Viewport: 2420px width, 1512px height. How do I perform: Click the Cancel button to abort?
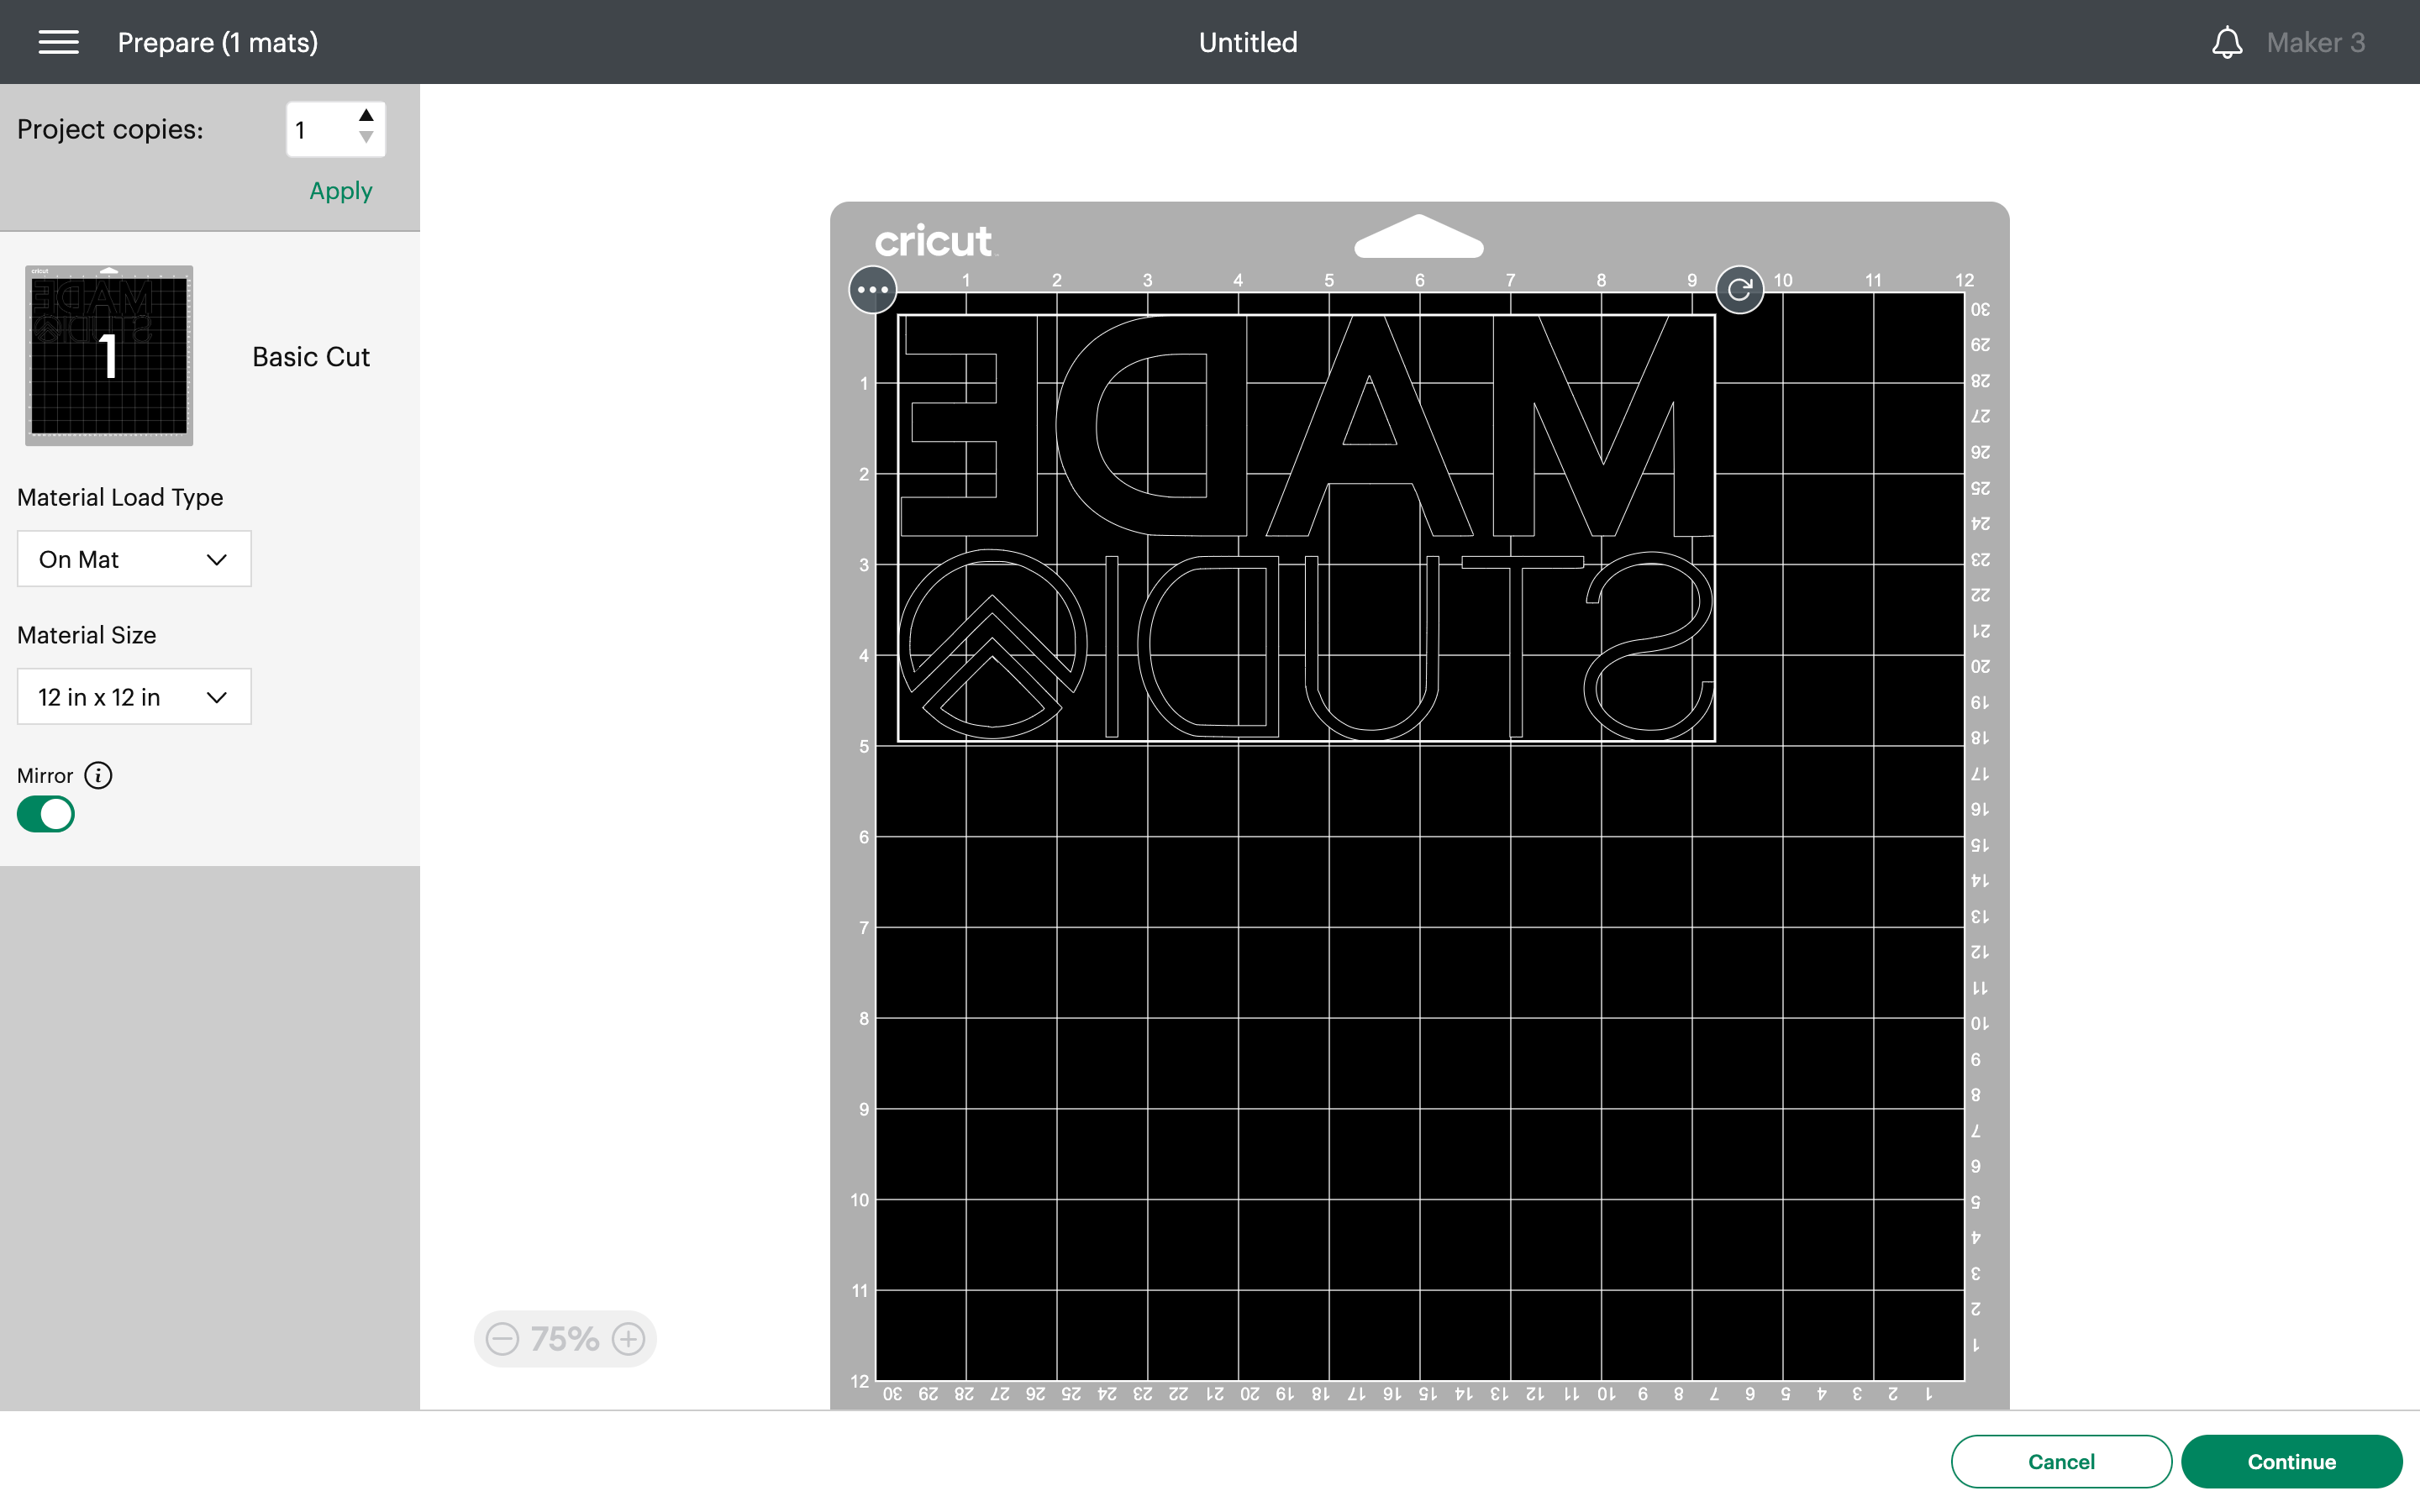(x=2061, y=1462)
